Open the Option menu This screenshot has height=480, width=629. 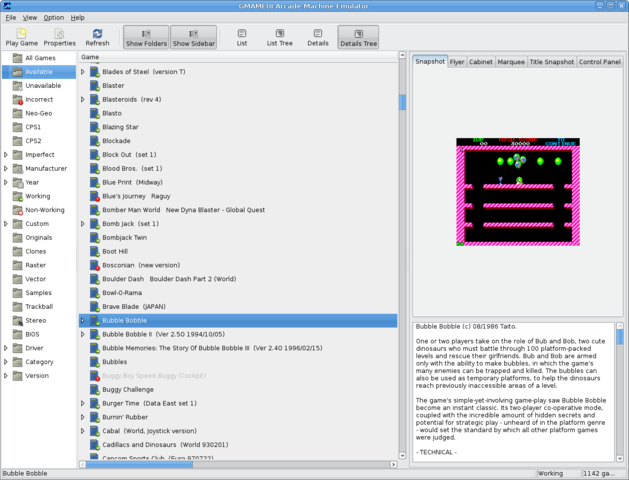[x=53, y=17]
